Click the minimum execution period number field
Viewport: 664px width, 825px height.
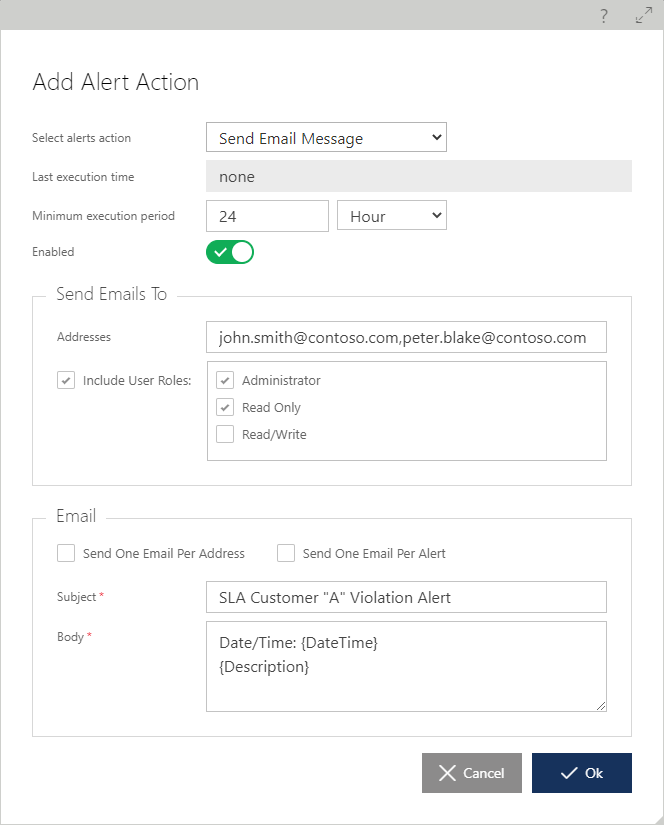(267, 216)
